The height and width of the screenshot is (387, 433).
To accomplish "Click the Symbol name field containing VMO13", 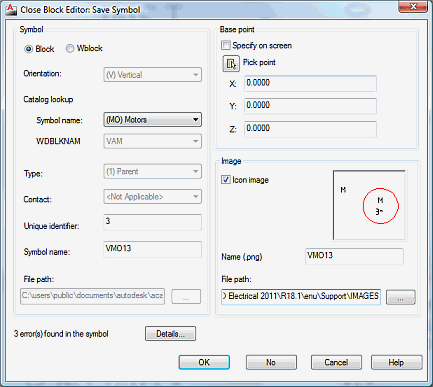I will pyautogui.click(x=152, y=249).
